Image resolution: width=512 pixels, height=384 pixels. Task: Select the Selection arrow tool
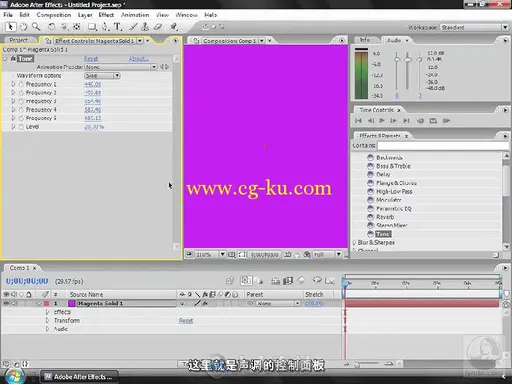[10, 27]
